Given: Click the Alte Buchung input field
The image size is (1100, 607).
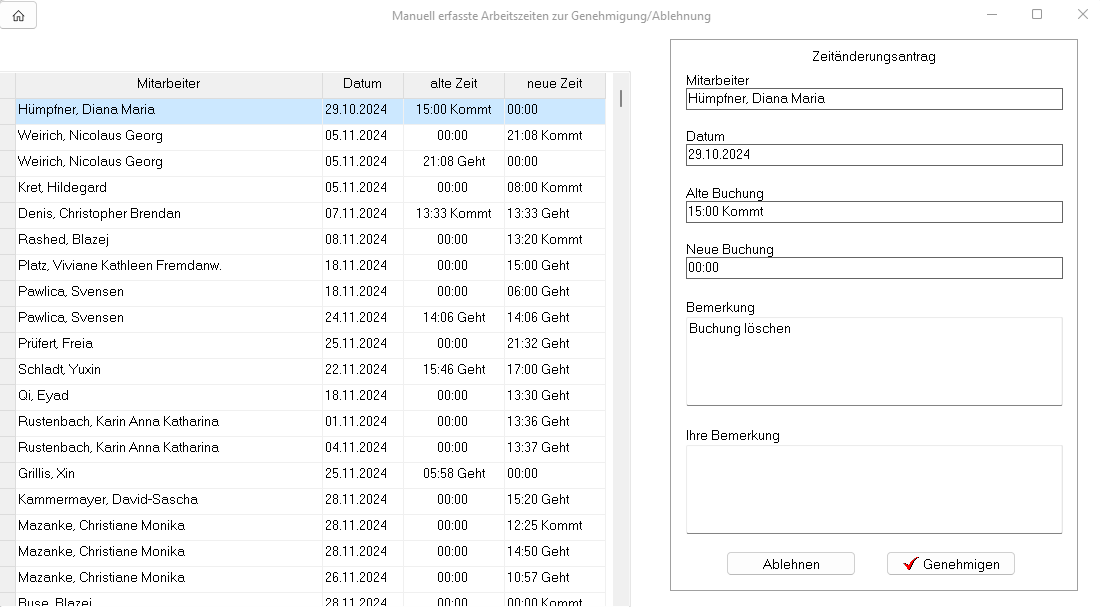Looking at the screenshot, I should click(x=873, y=212).
